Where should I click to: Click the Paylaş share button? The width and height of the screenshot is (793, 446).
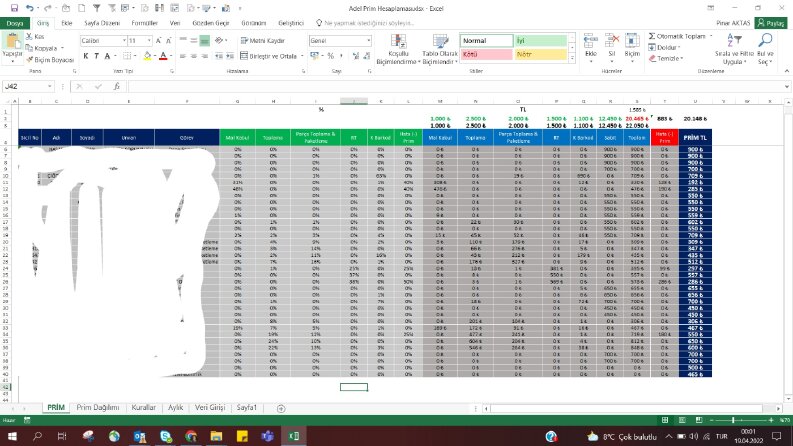(x=771, y=23)
